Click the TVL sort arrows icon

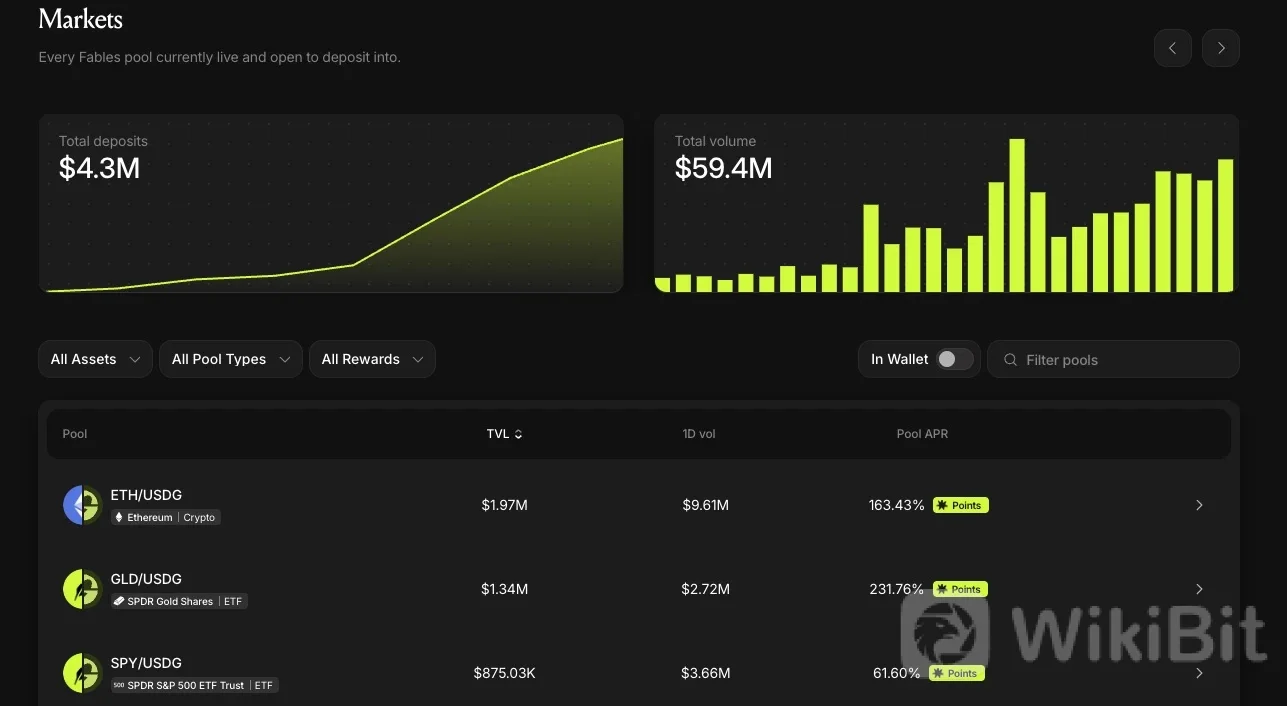tap(518, 434)
